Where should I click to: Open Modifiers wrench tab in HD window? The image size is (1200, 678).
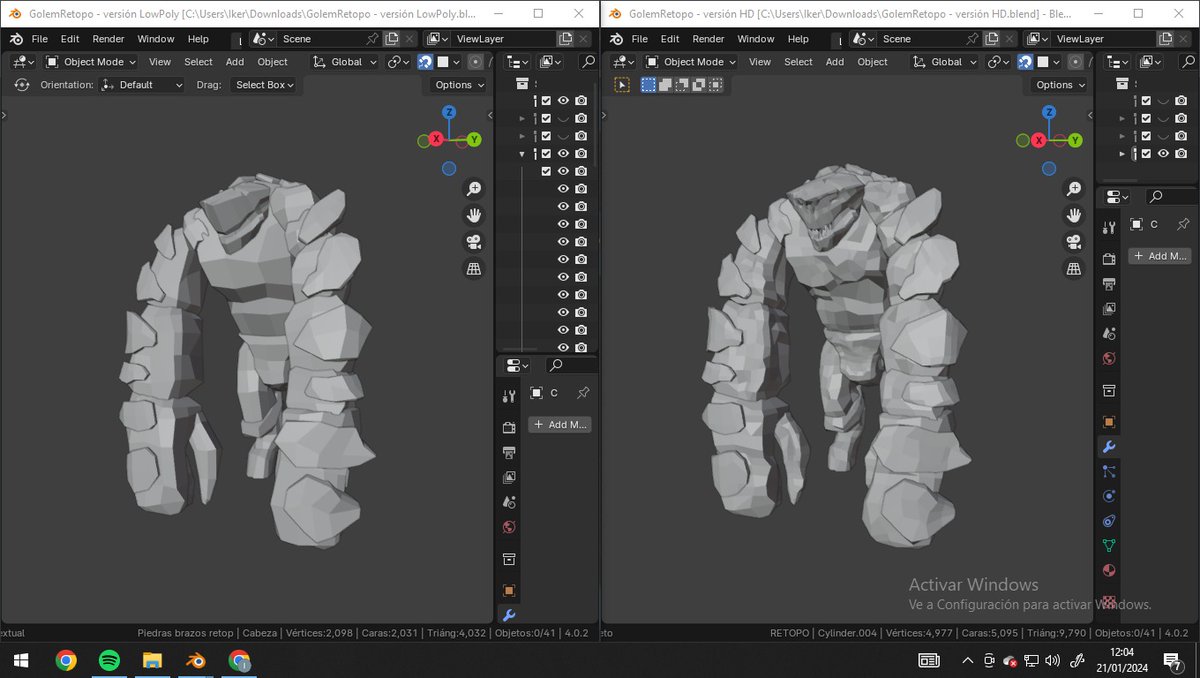[x=1108, y=447]
